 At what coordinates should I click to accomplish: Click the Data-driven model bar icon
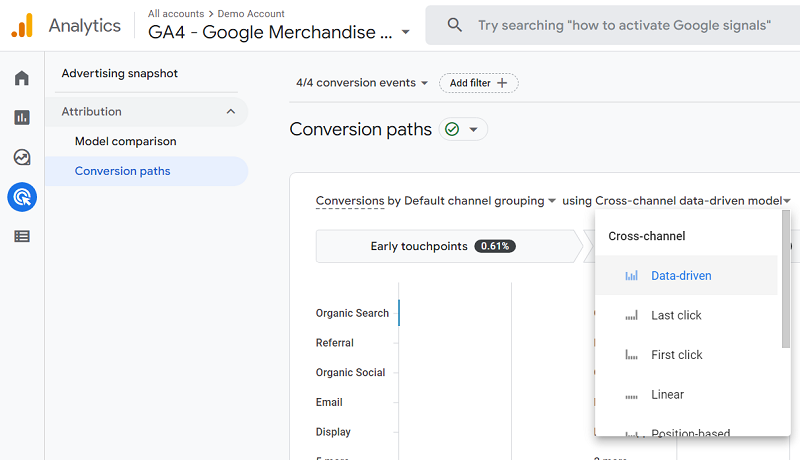(x=632, y=276)
